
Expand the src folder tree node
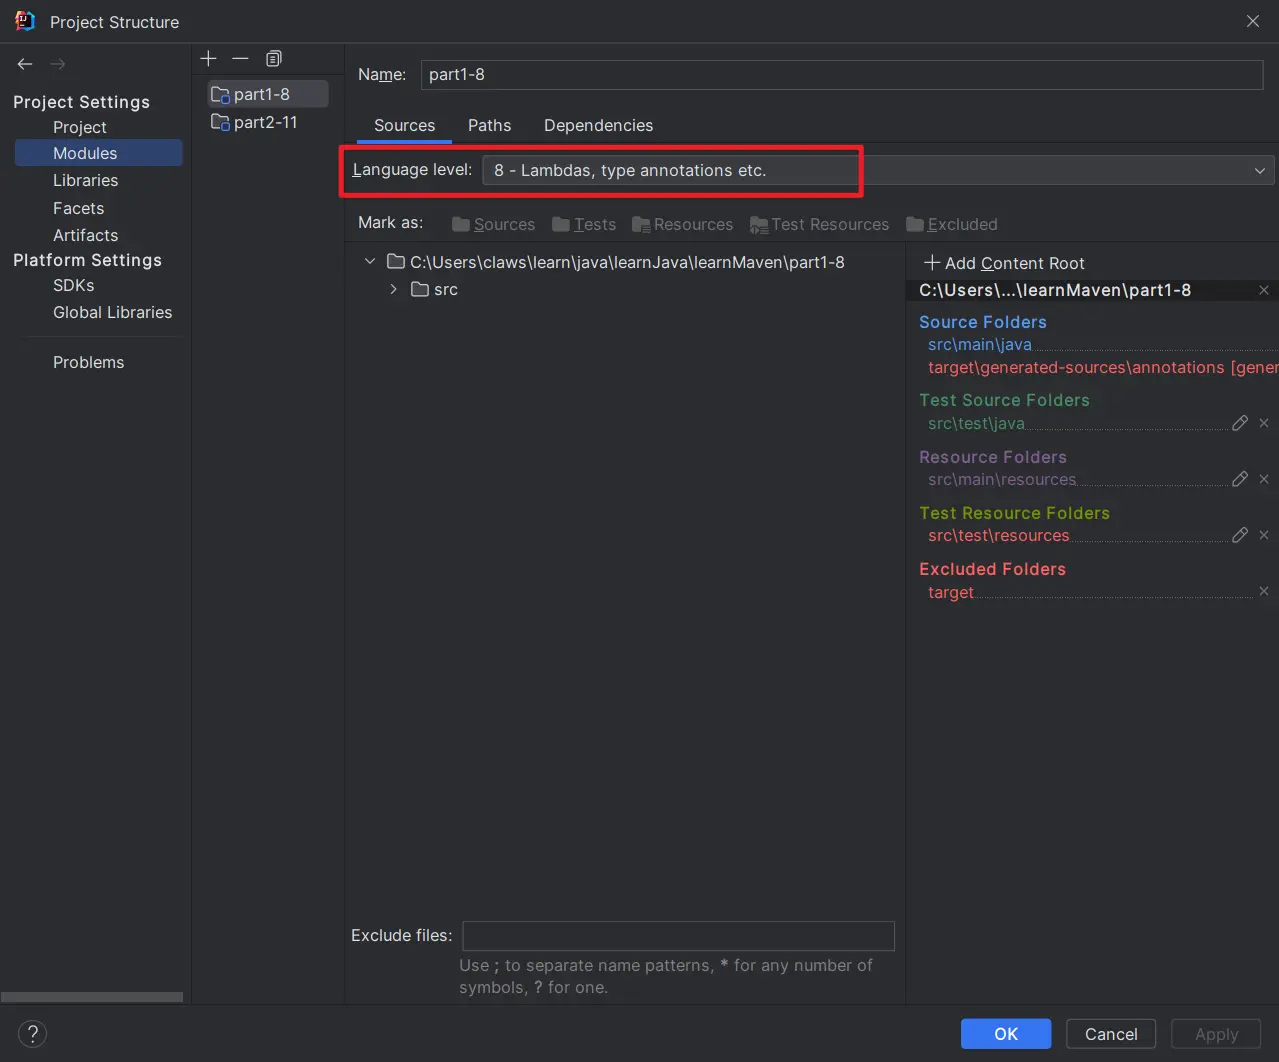(x=393, y=289)
